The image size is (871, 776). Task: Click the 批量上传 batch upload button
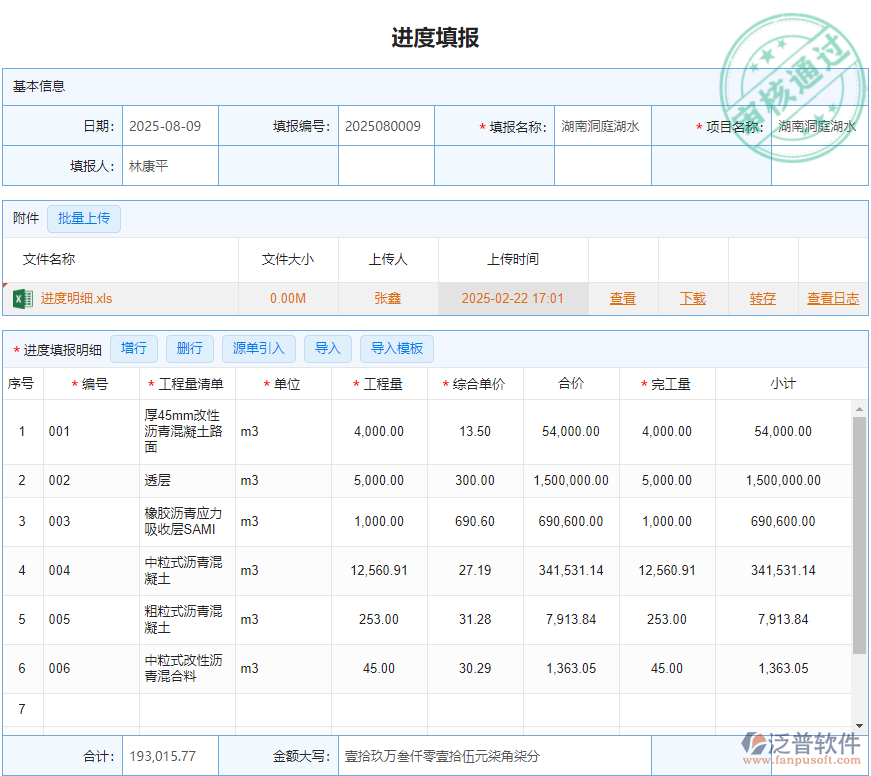point(84,218)
